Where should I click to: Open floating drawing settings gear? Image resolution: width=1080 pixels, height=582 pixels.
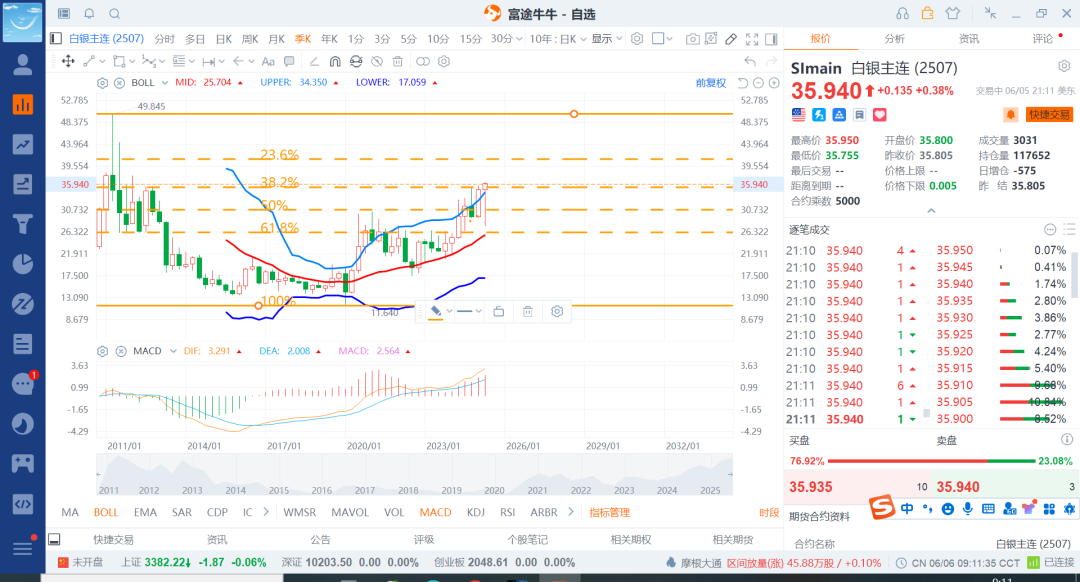tap(557, 311)
